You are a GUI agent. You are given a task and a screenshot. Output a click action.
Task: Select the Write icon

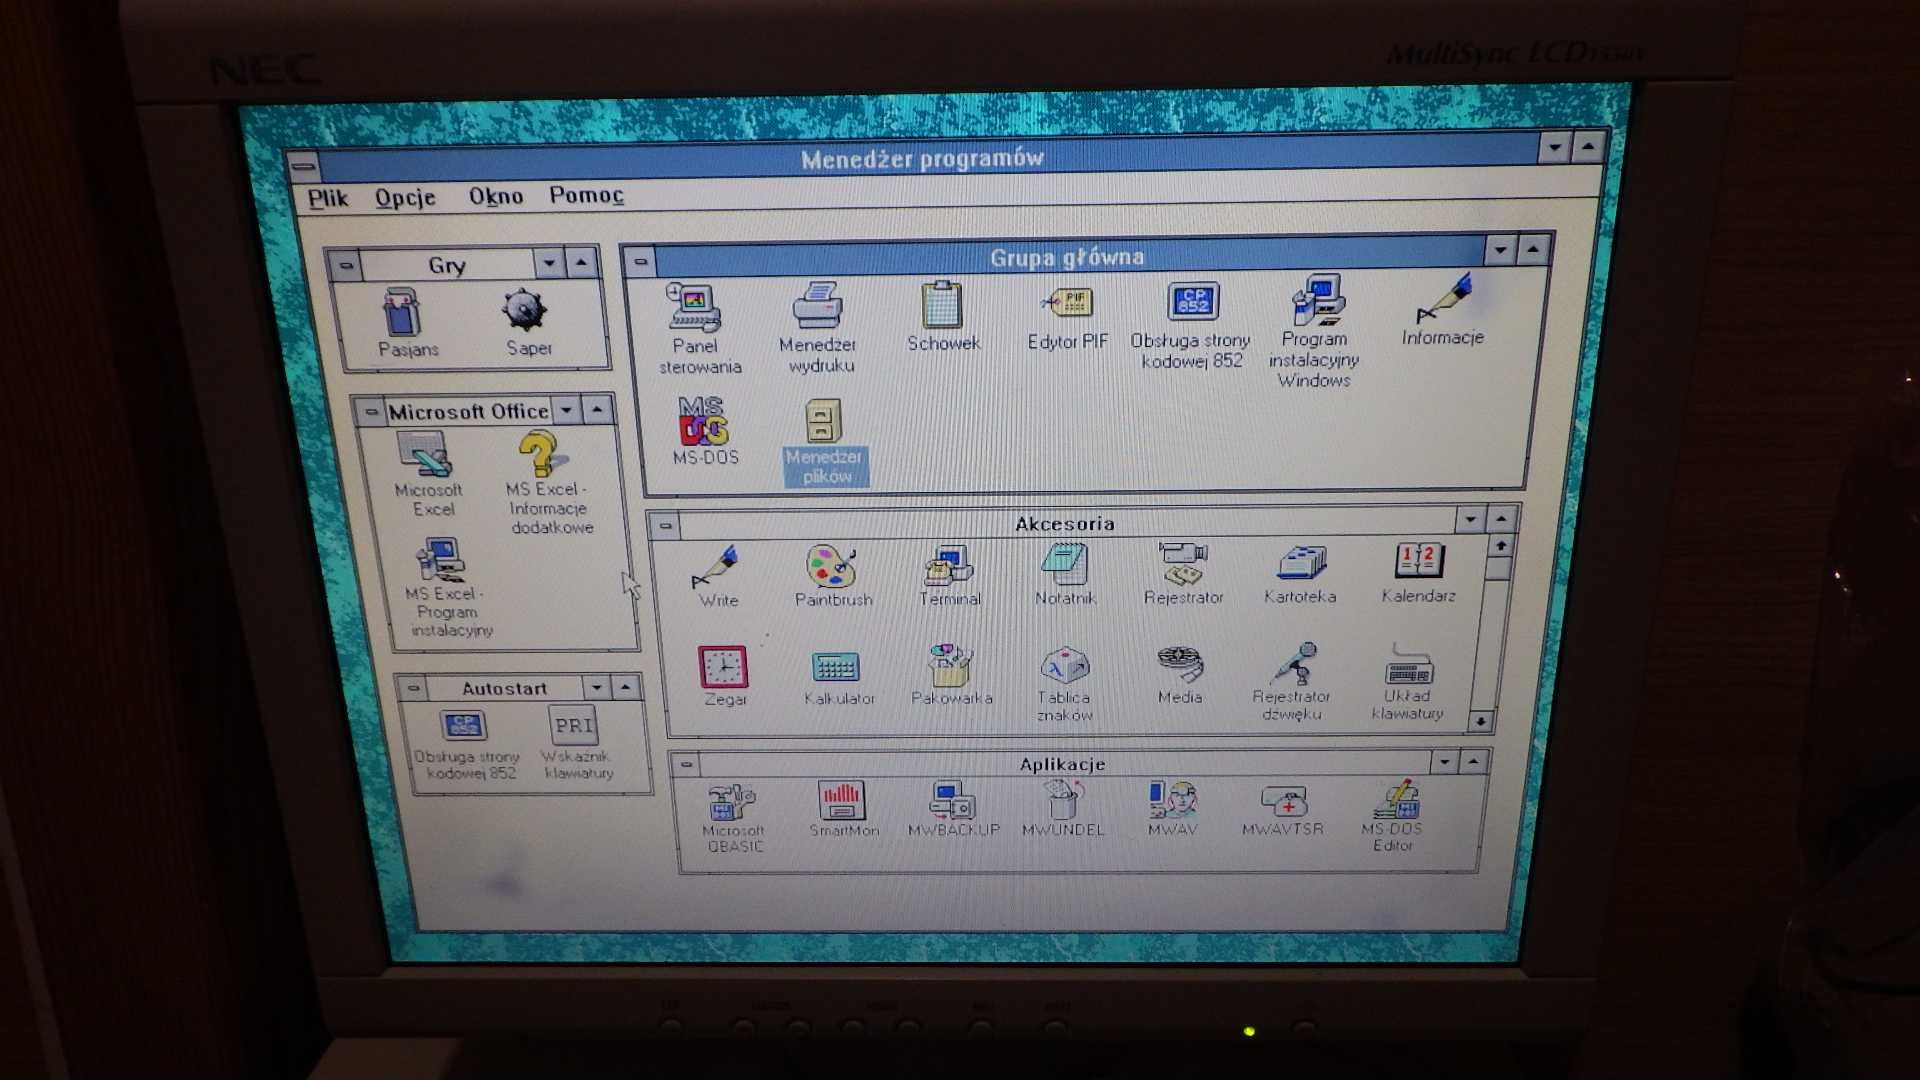coord(716,567)
